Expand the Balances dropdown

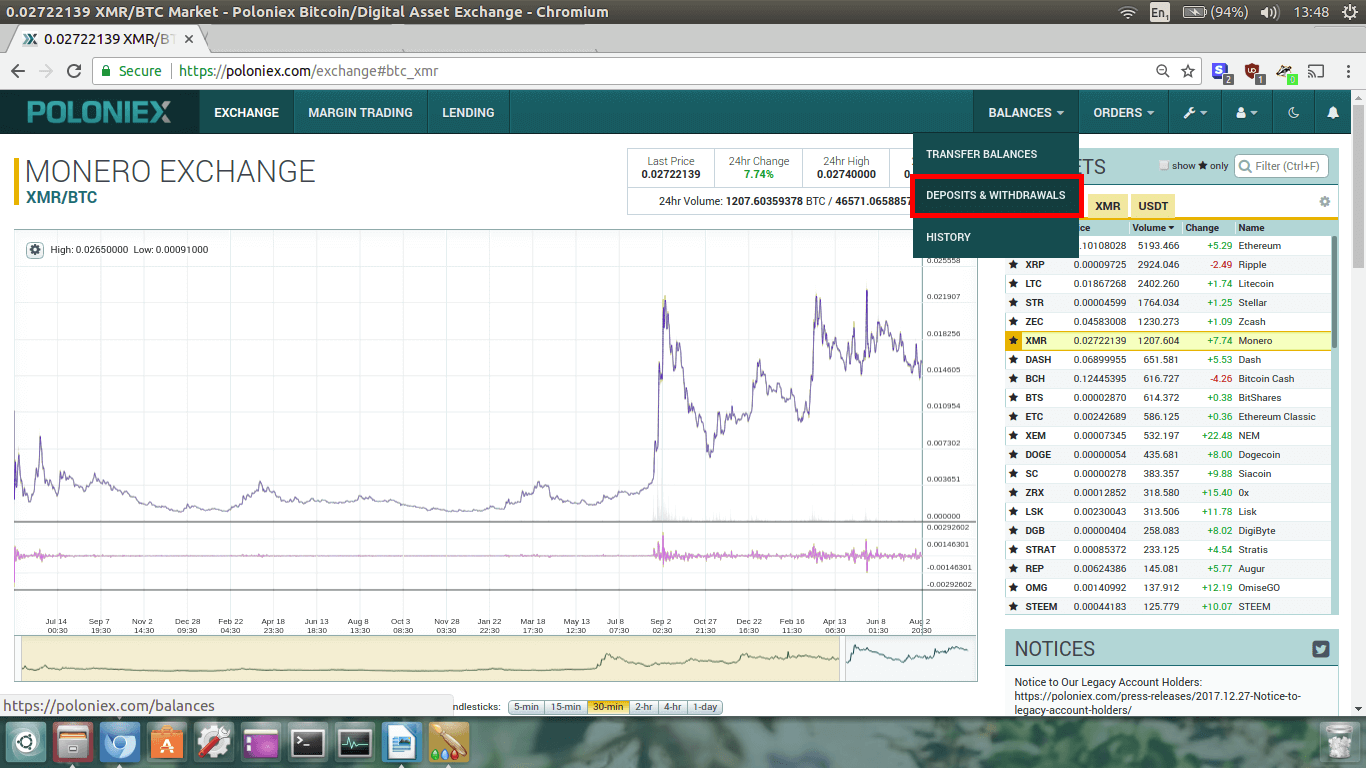1026,113
